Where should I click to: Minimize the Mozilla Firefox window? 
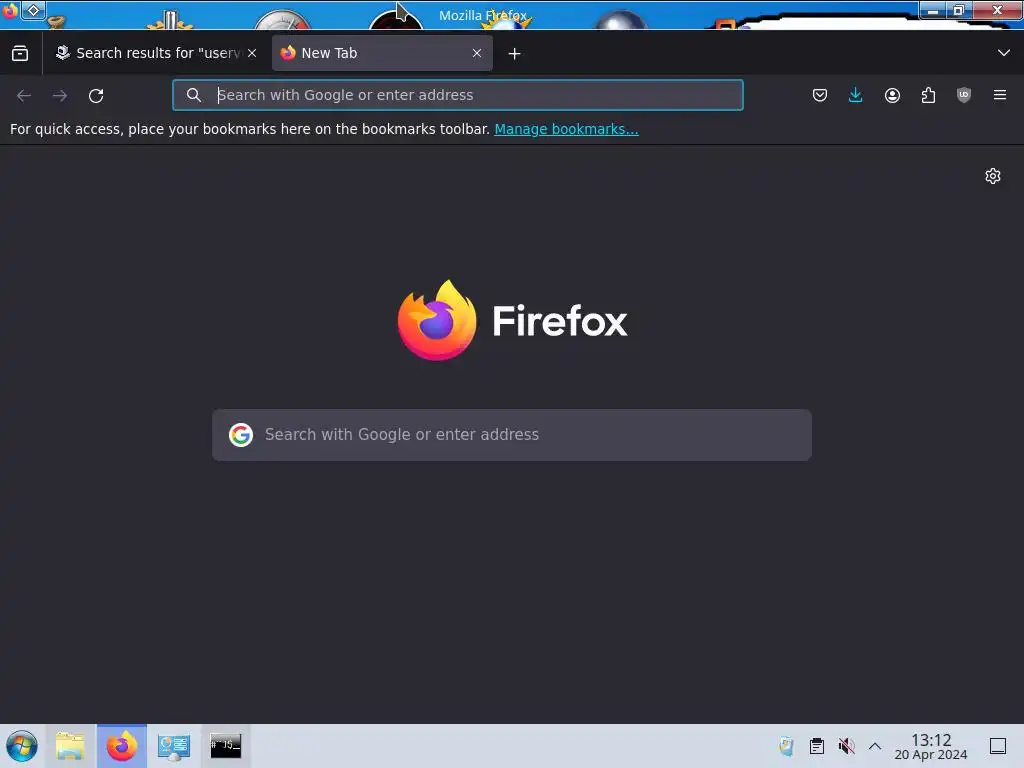coord(933,10)
